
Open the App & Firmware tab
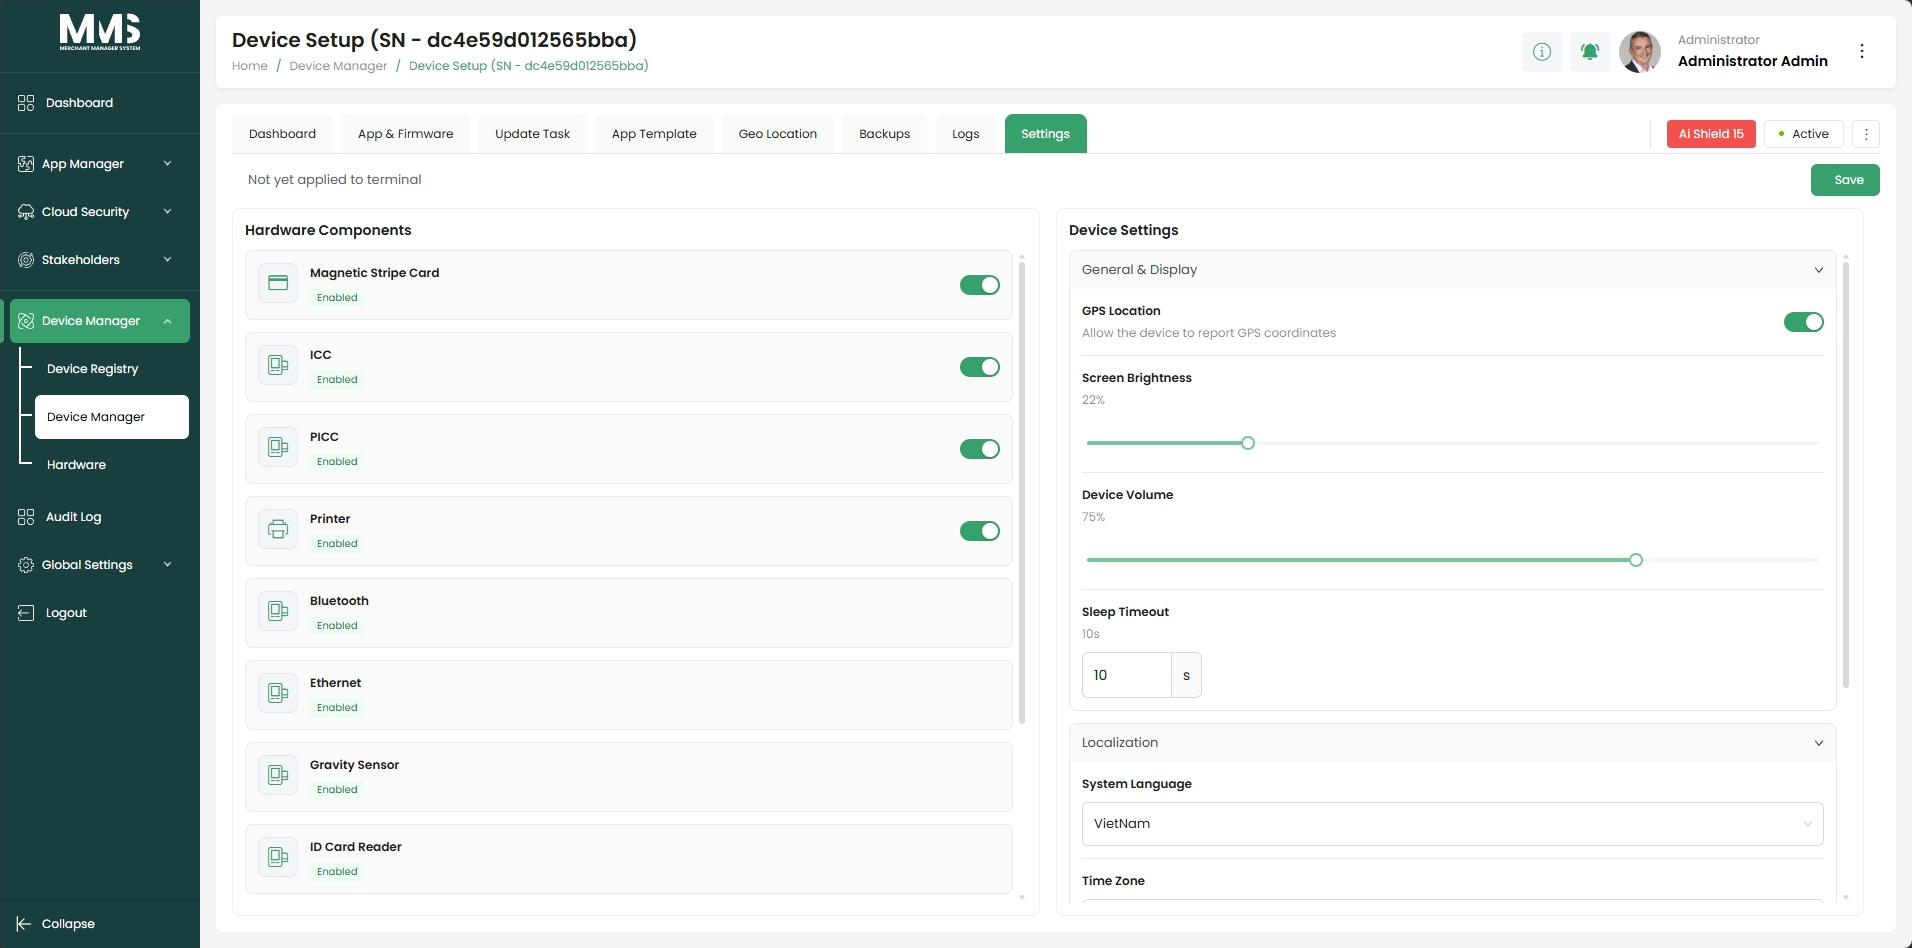tap(405, 134)
